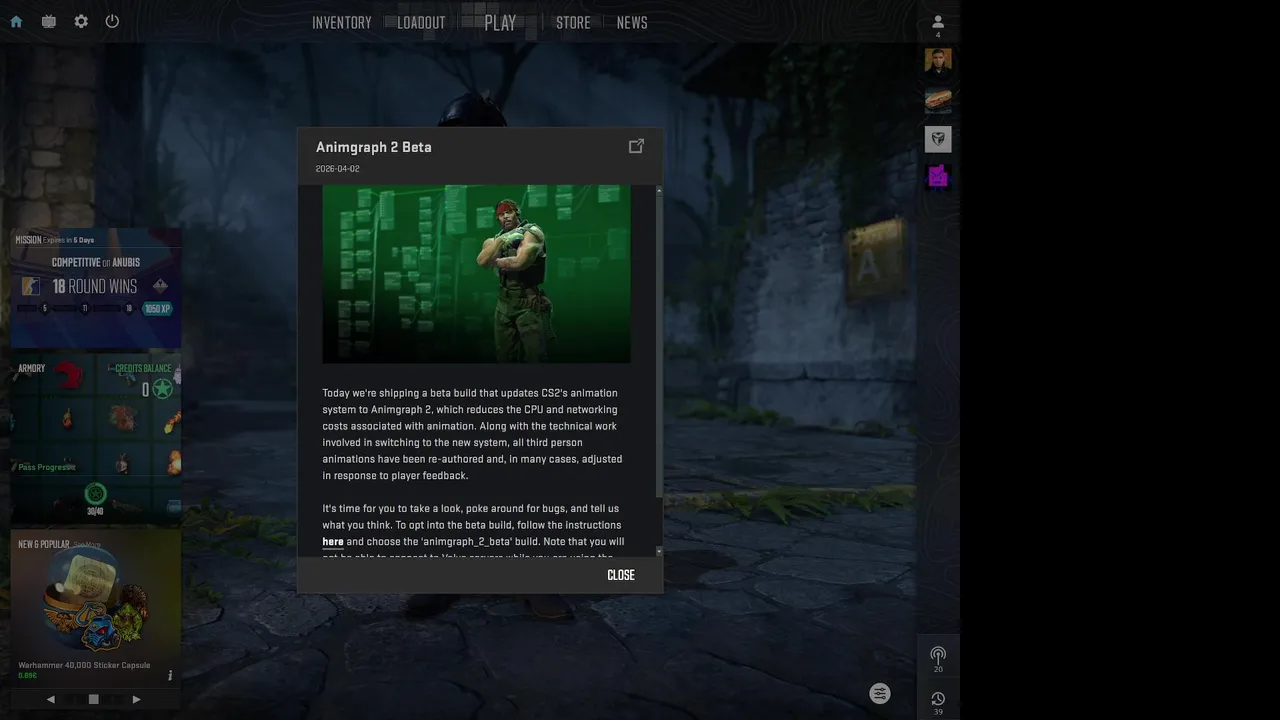Image resolution: width=1280 pixels, height=720 pixels.
Task: Open the sliders options icon bottom right
Action: click(880, 694)
